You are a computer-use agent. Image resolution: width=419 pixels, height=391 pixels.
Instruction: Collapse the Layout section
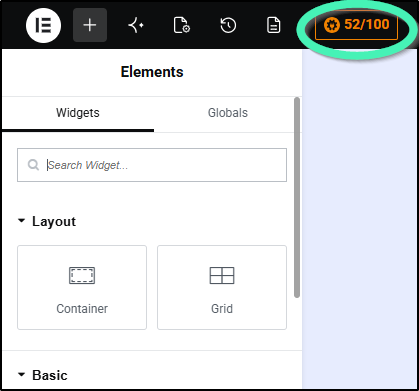pyautogui.click(x=47, y=221)
